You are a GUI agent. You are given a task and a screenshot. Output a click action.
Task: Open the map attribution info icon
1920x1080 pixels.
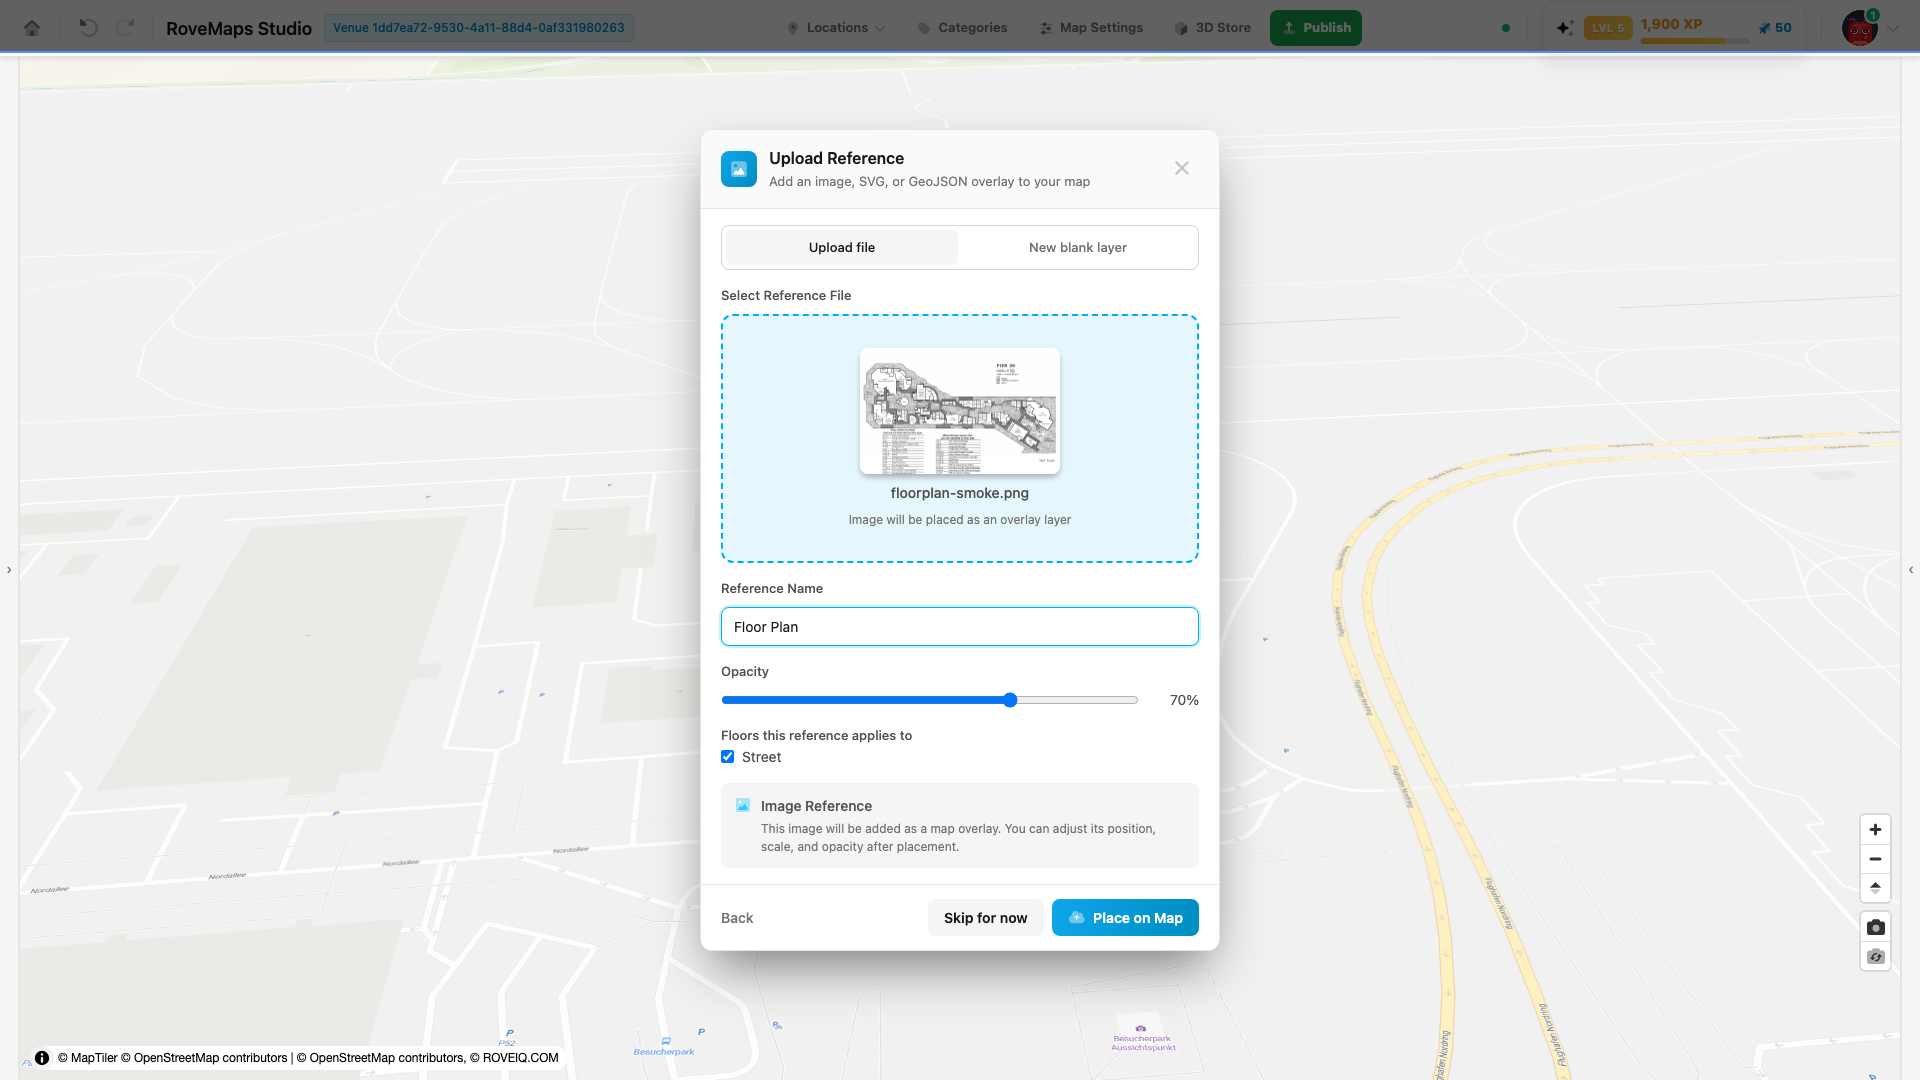[42, 1057]
